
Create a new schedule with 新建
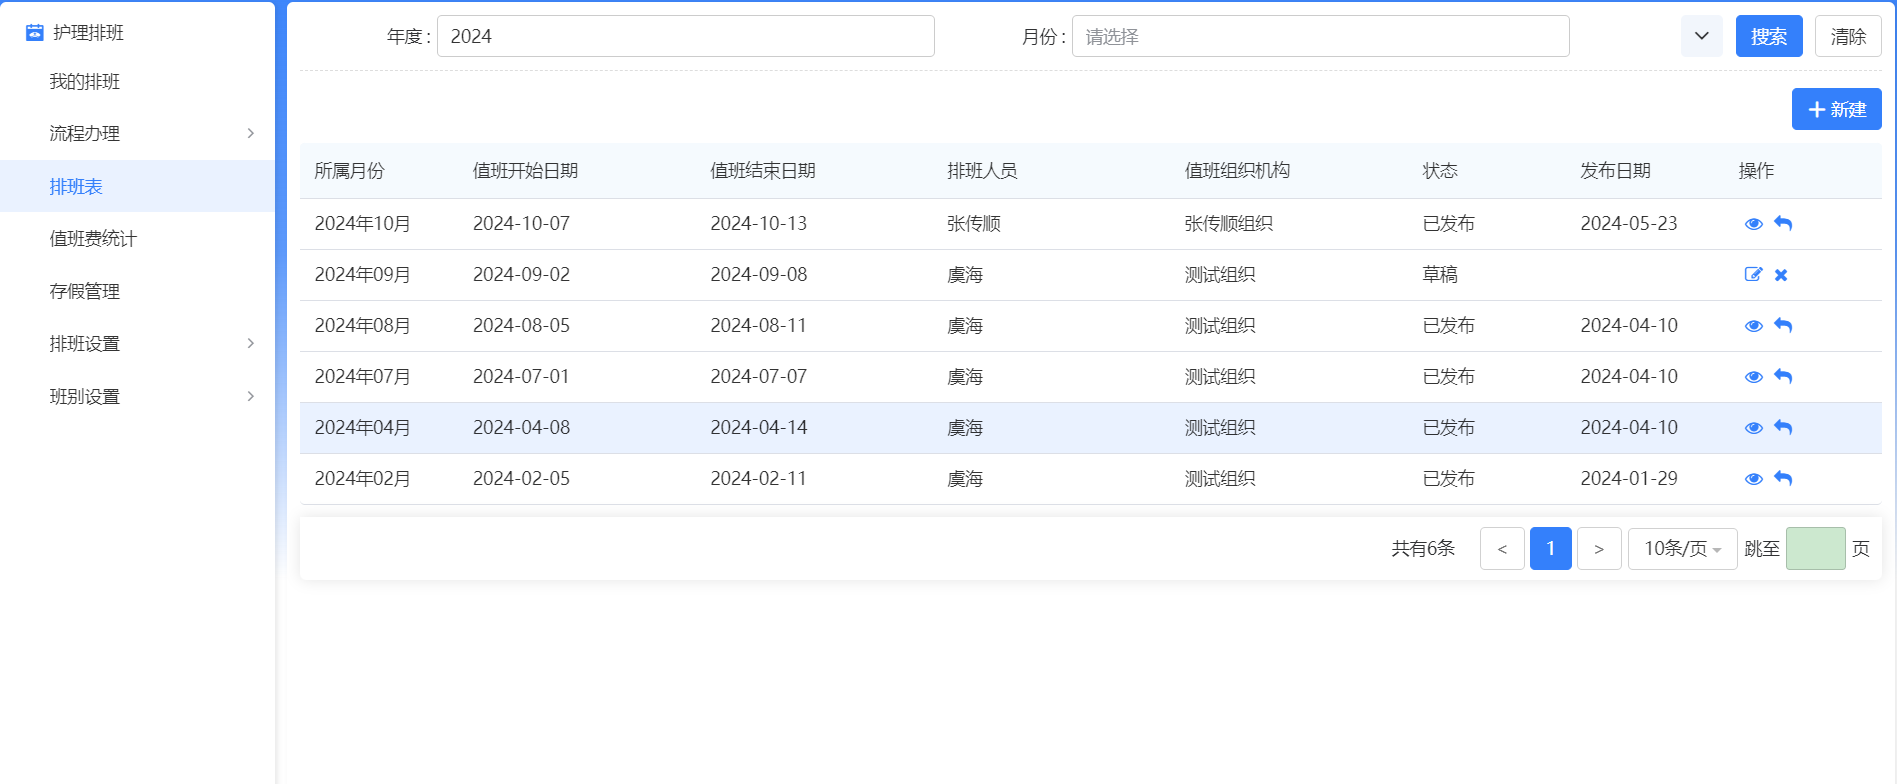coord(1837,109)
